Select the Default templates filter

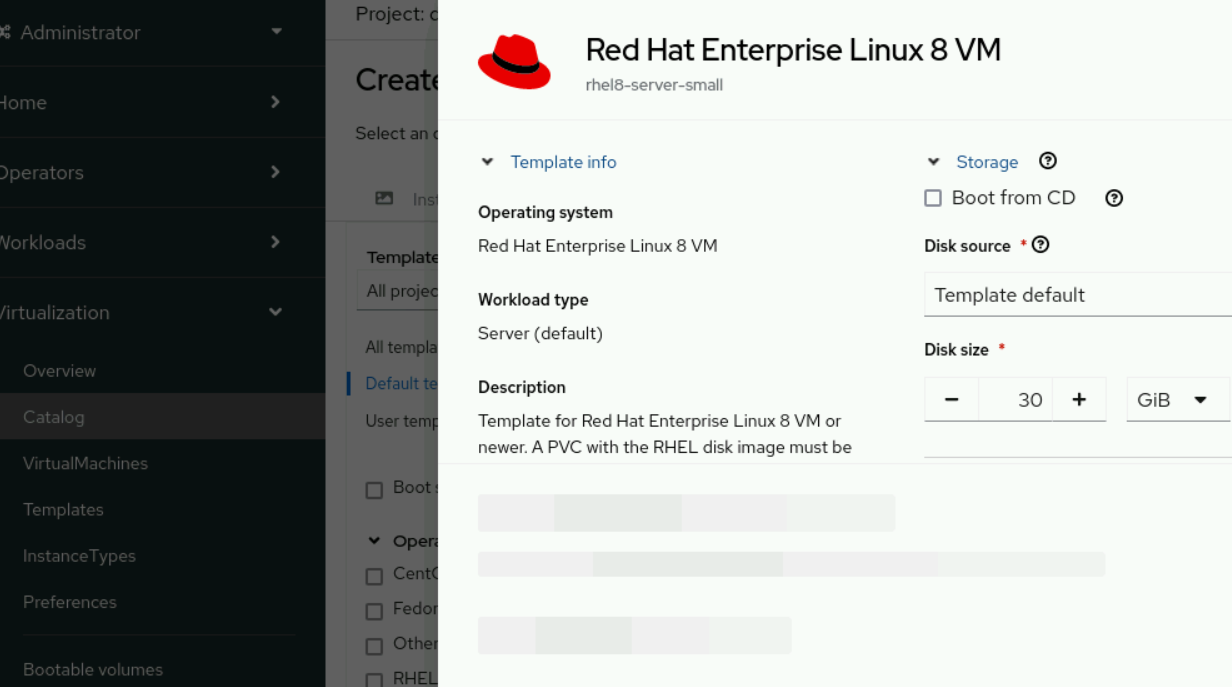(x=401, y=383)
